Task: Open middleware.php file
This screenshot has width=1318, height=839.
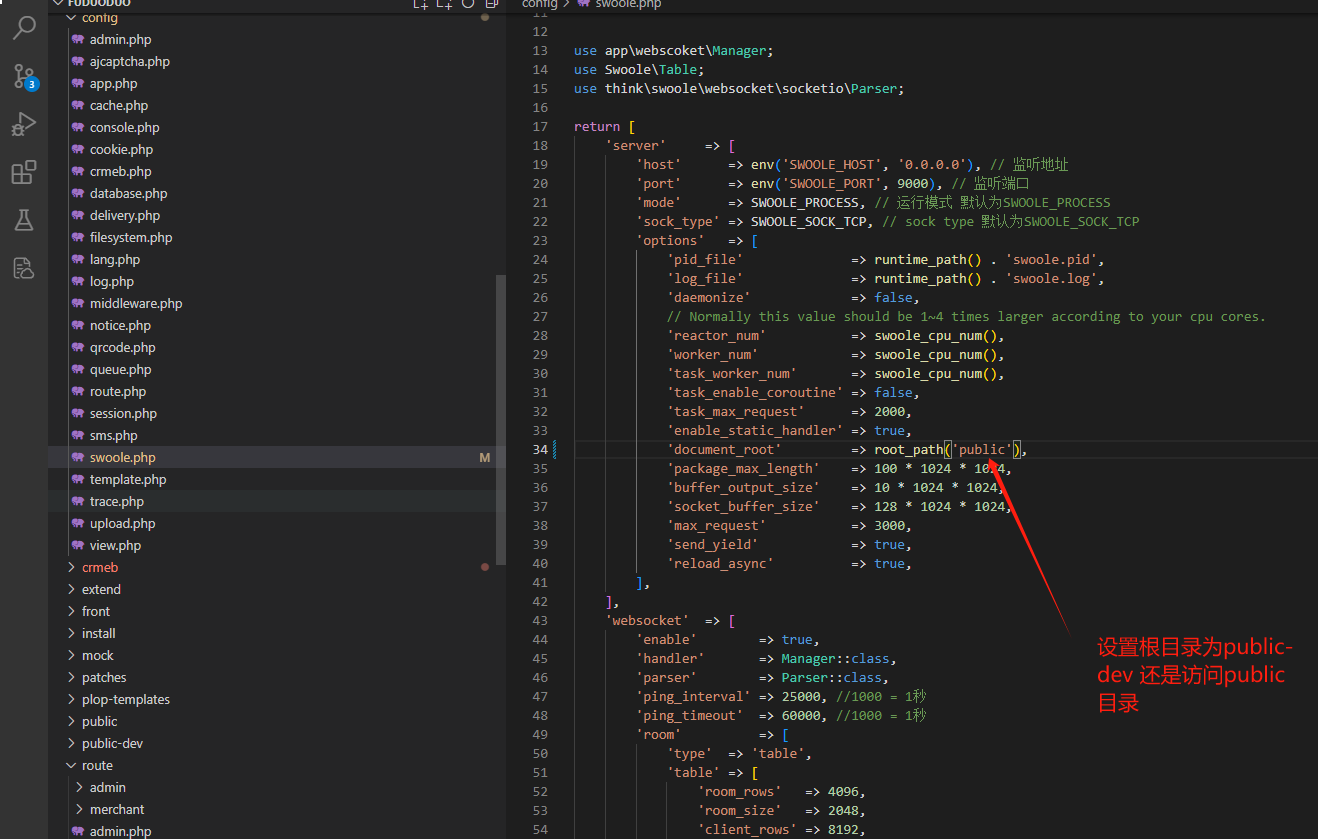Action: [136, 303]
